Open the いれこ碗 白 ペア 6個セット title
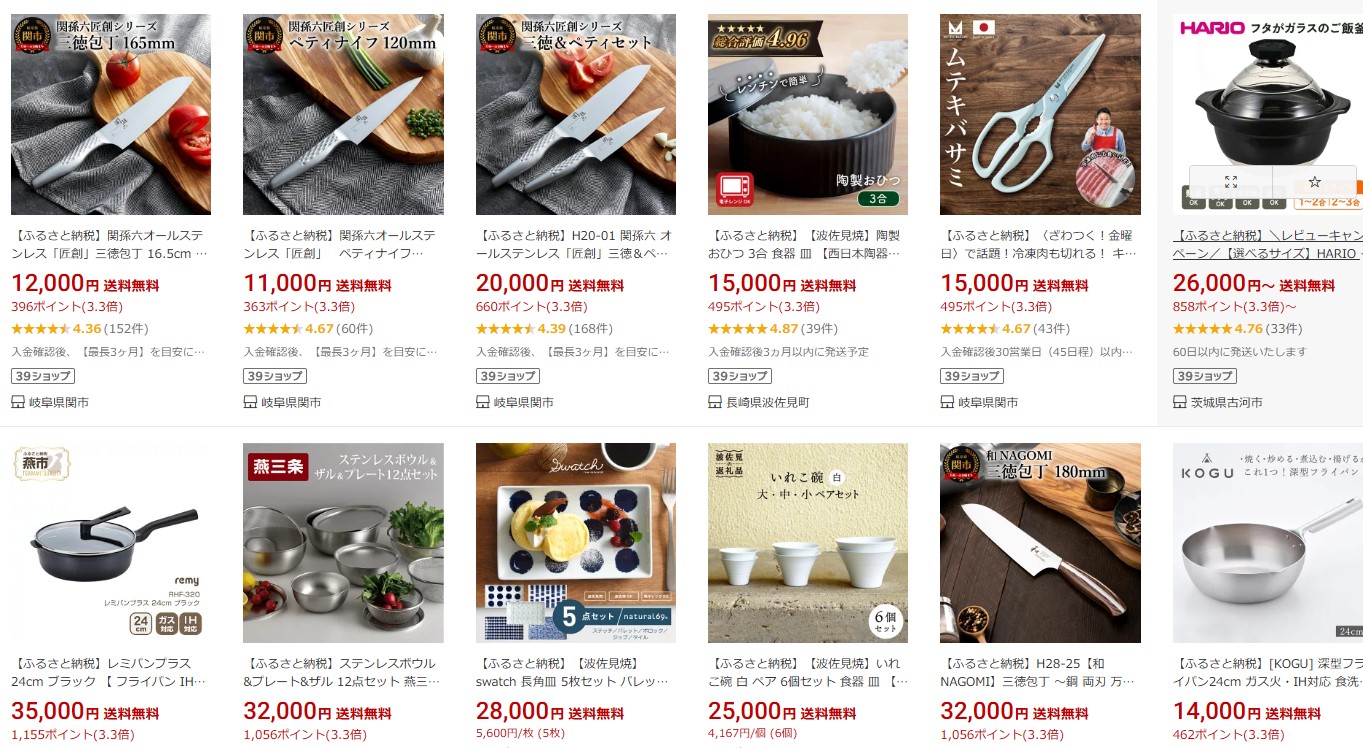1363x748 pixels. click(808, 672)
